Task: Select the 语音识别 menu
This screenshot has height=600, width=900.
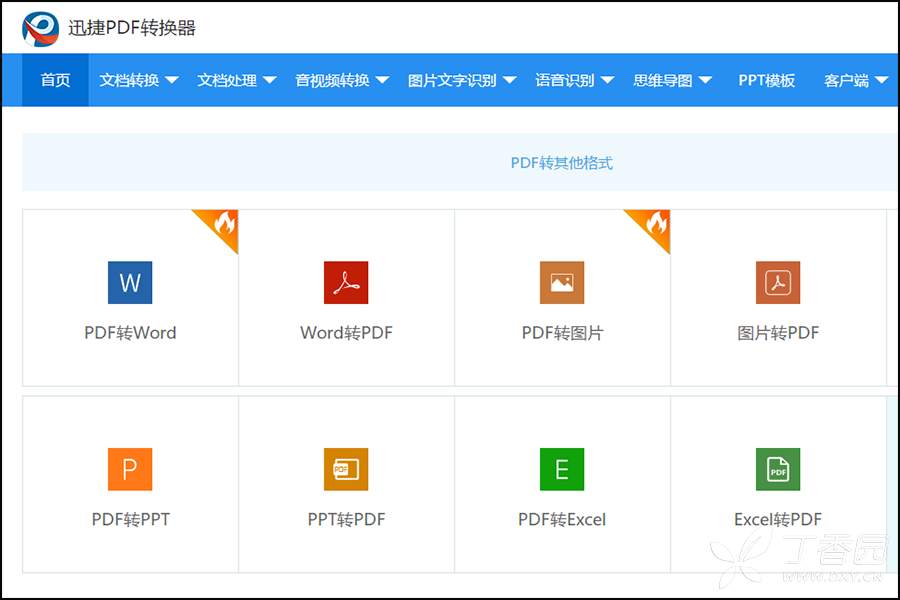Action: coord(565,80)
